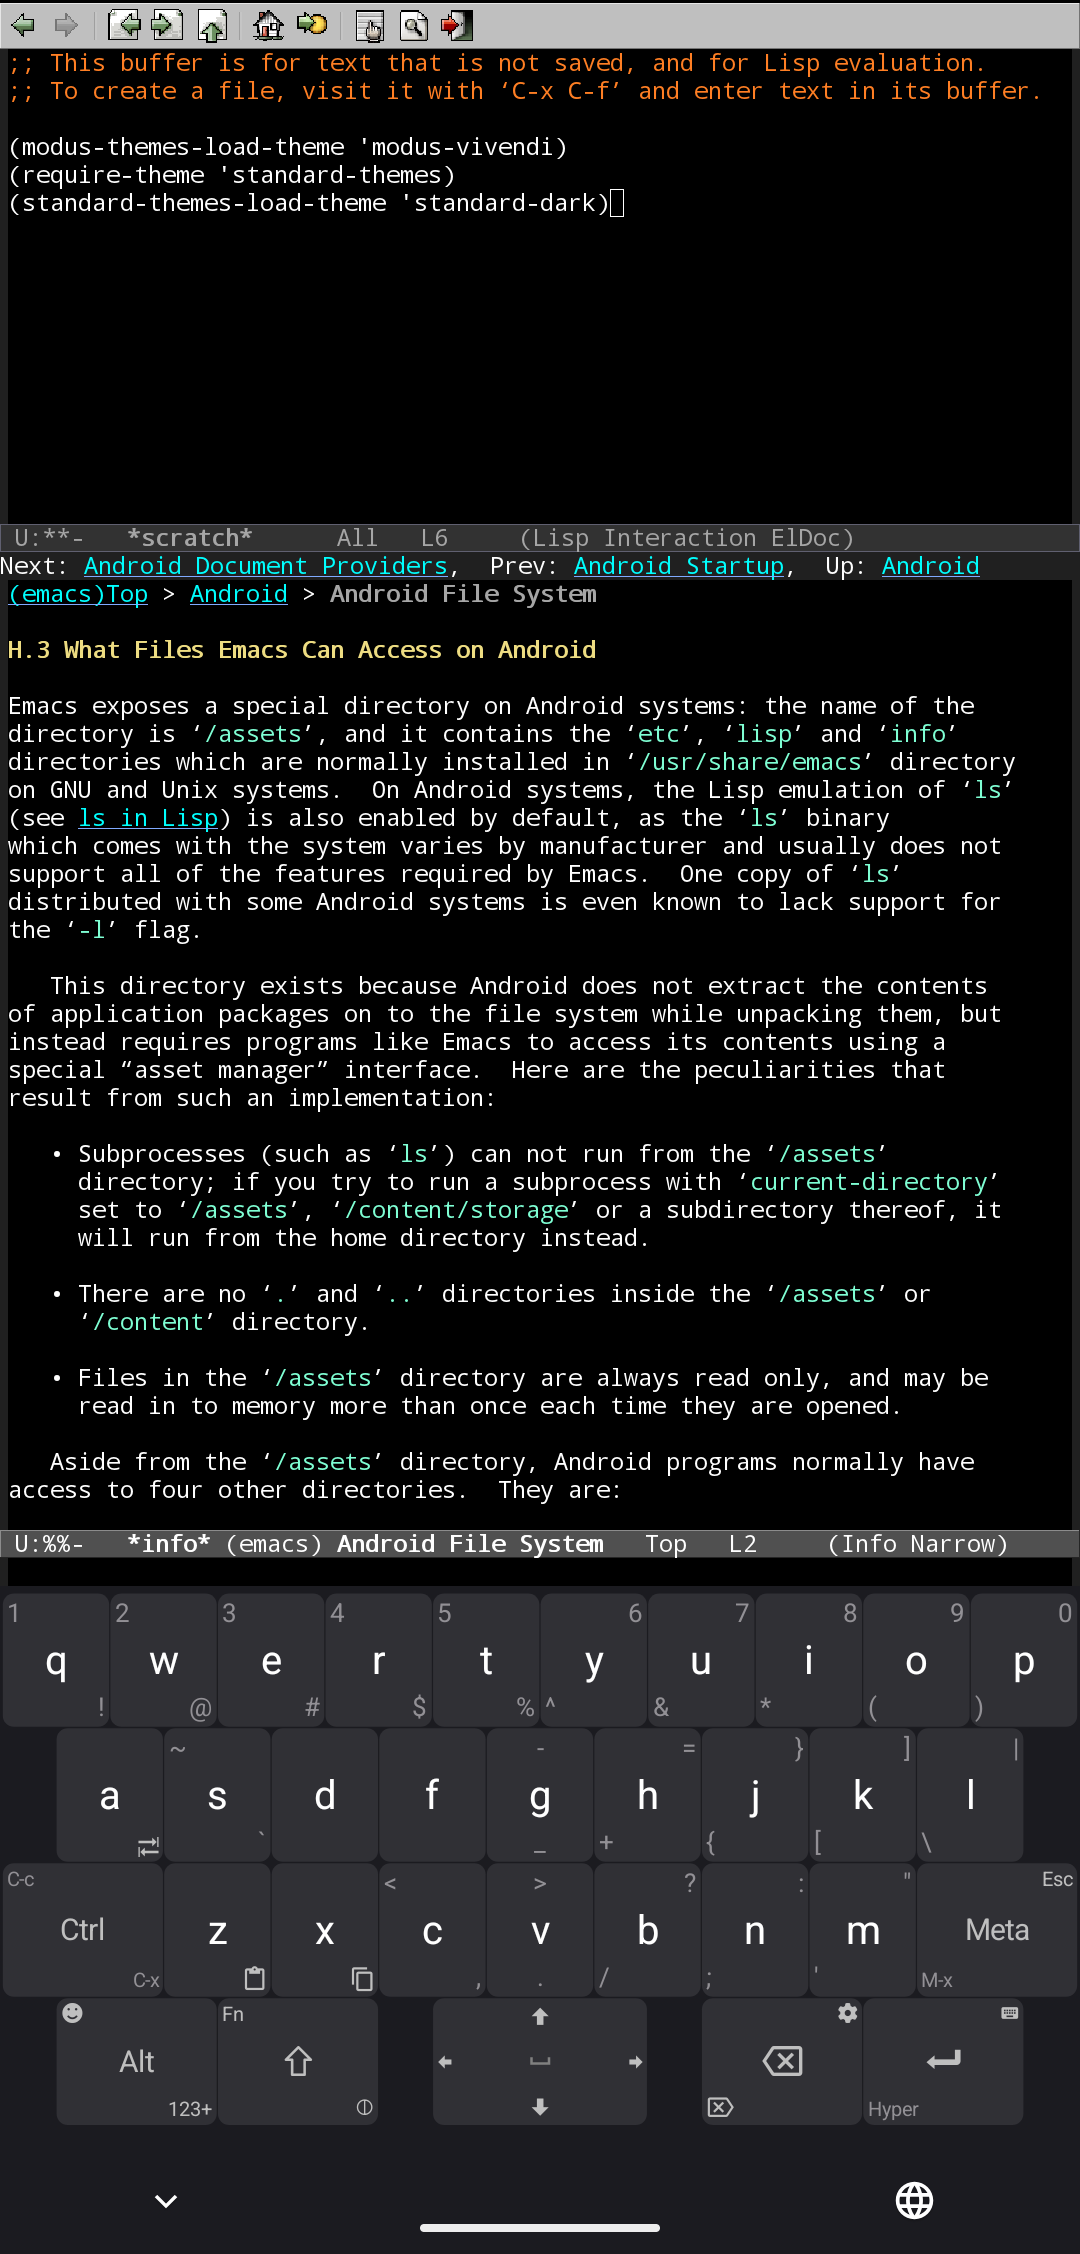Tap the x key
This screenshot has height=2254, width=1080.
pyautogui.click(x=325, y=1930)
